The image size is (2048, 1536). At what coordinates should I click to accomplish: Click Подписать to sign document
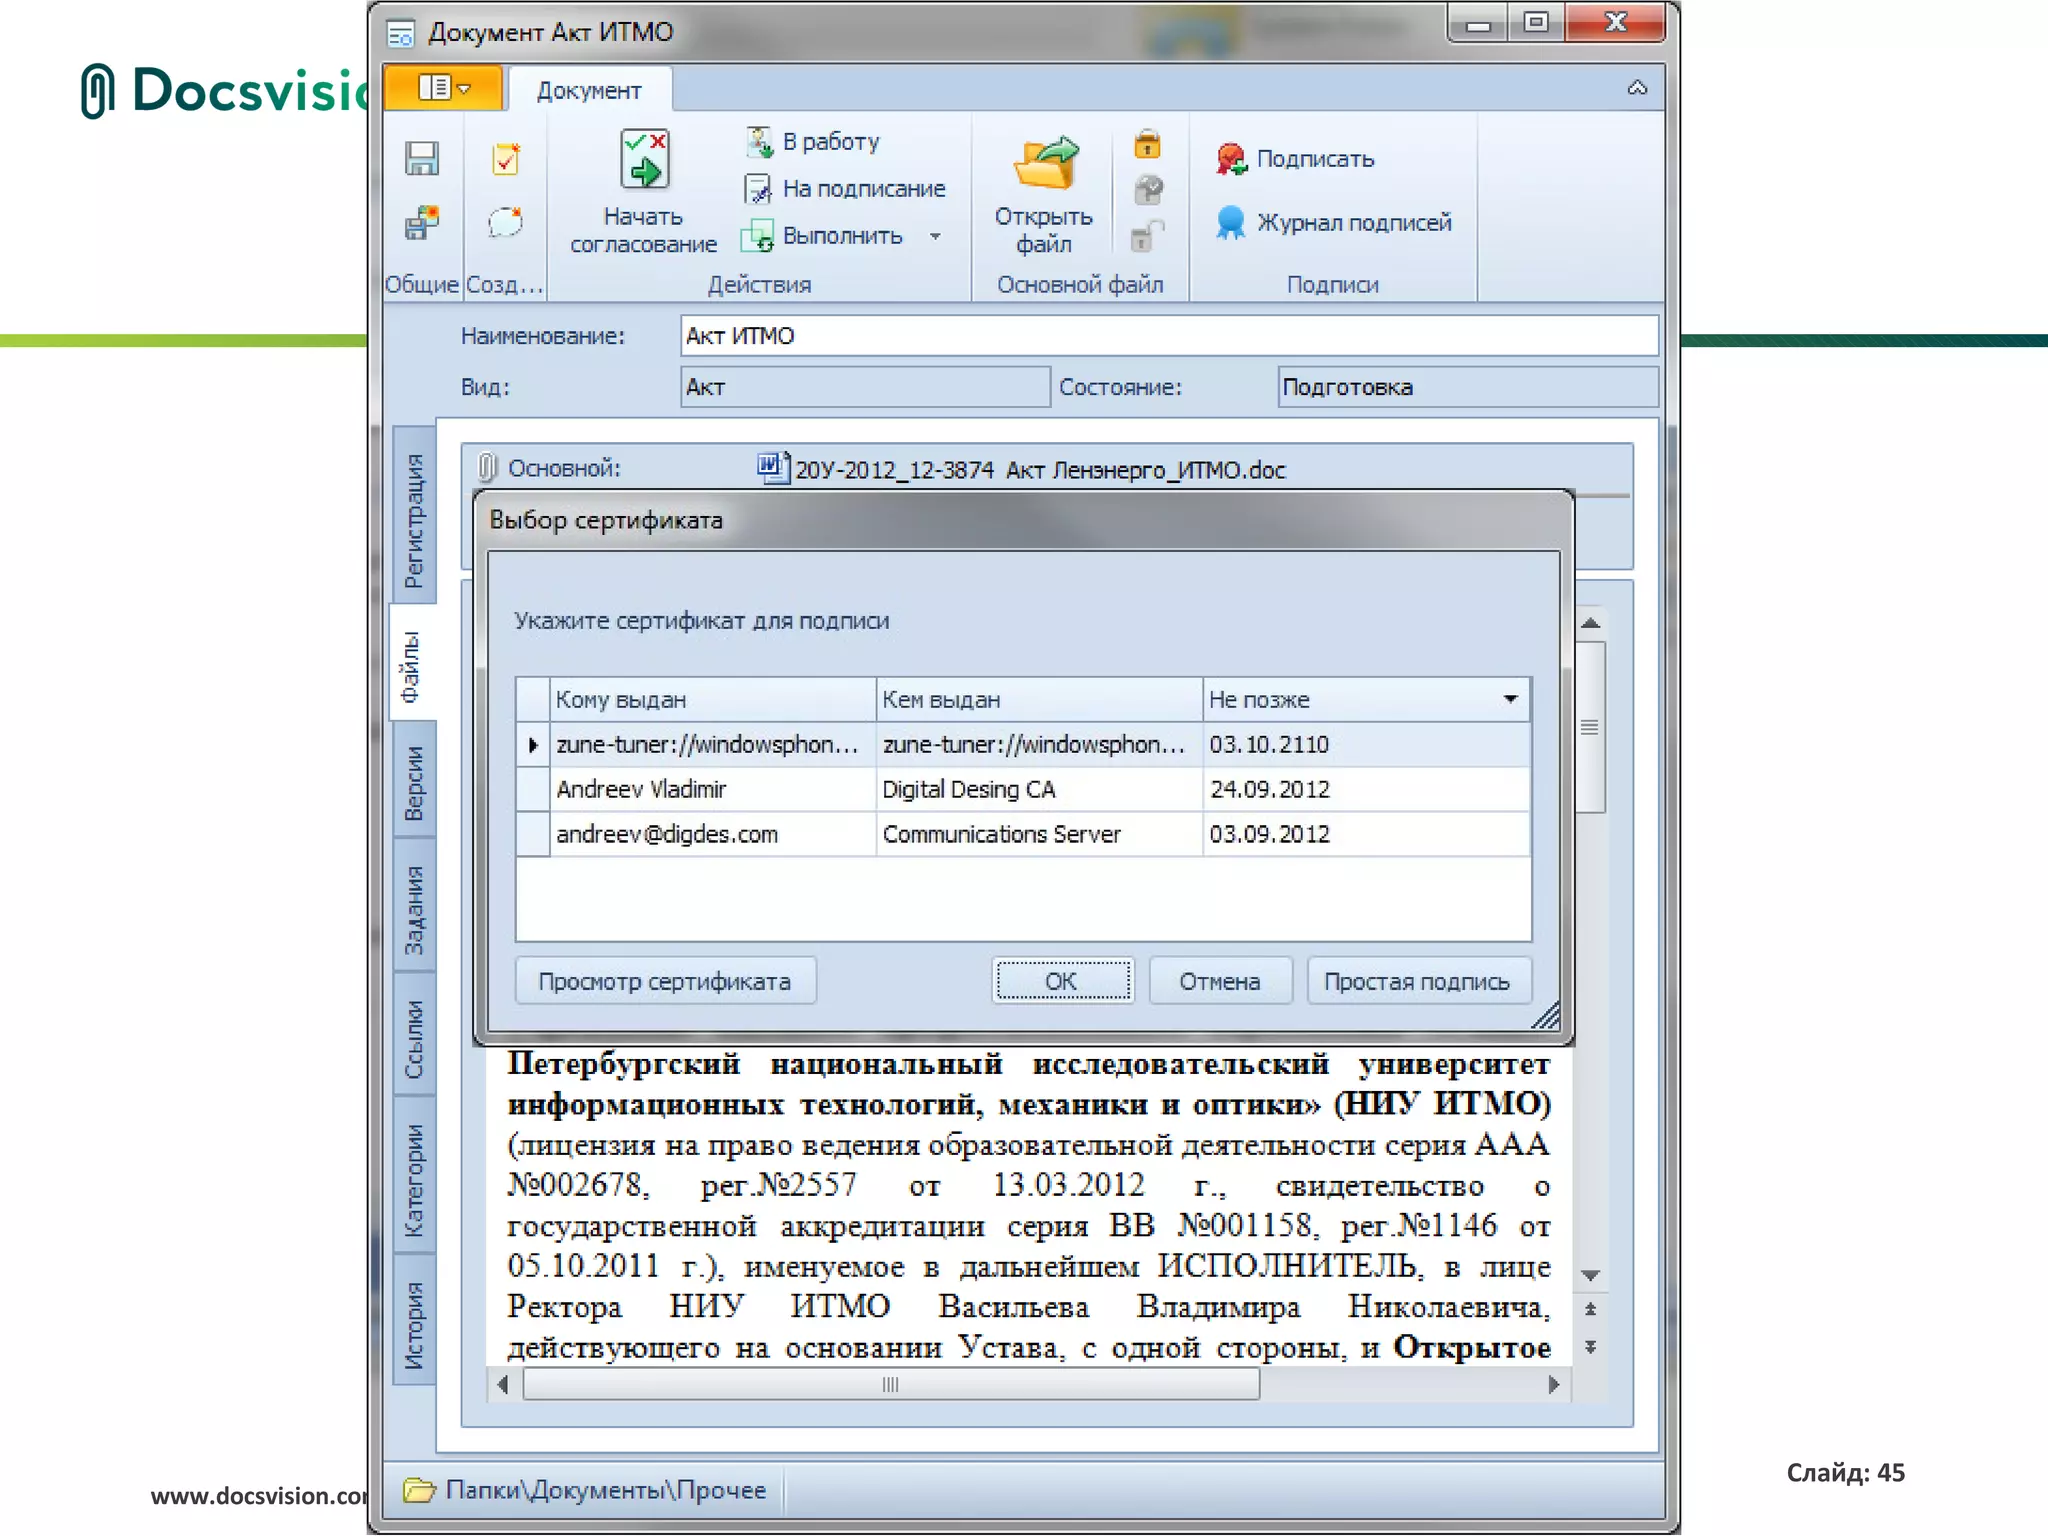pos(1295,159)
